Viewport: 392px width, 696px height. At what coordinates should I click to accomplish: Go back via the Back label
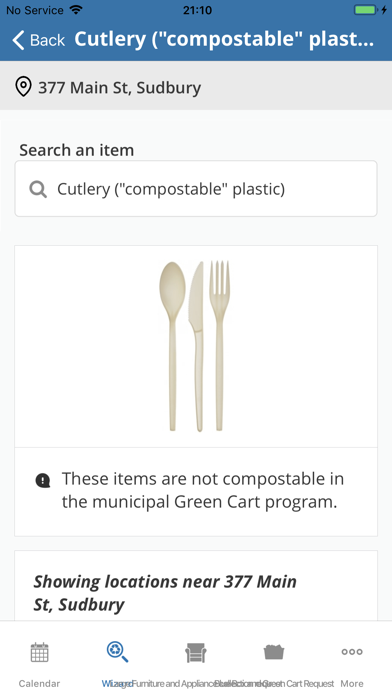[x=47, y=40]
